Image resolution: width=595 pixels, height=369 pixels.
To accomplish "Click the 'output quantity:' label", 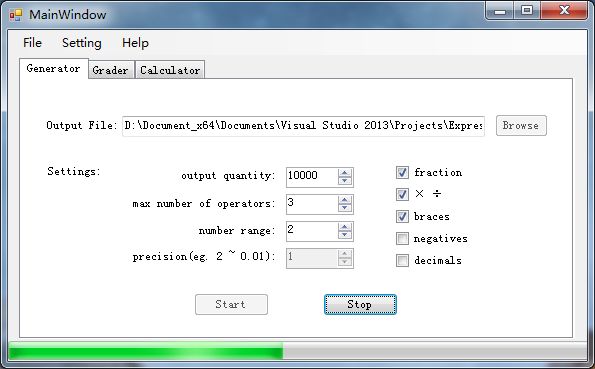I will click(x=228, y=176).
